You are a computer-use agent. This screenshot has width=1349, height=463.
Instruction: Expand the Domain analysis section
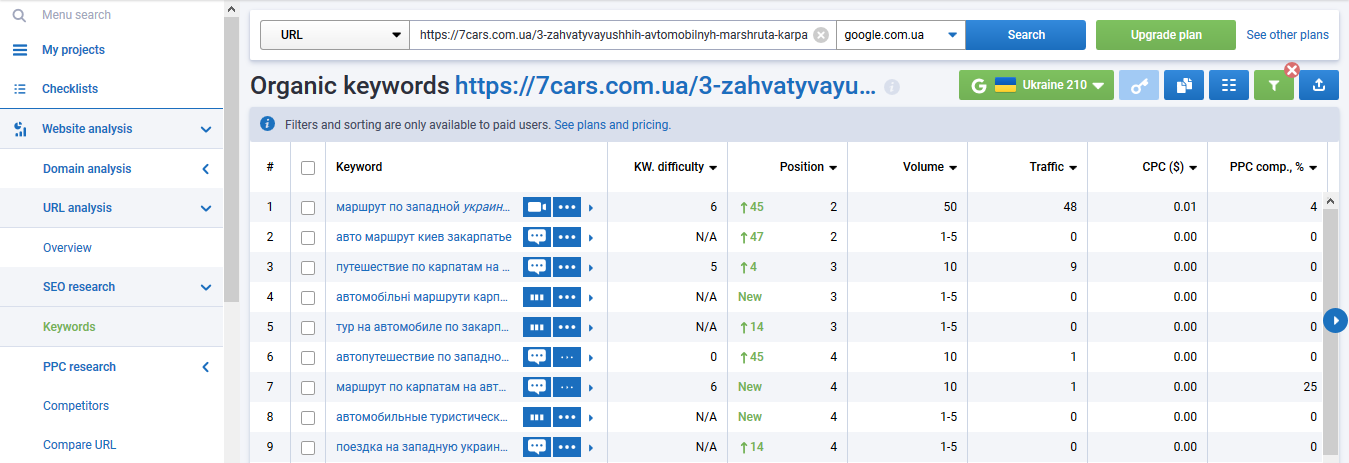point(205,169)
